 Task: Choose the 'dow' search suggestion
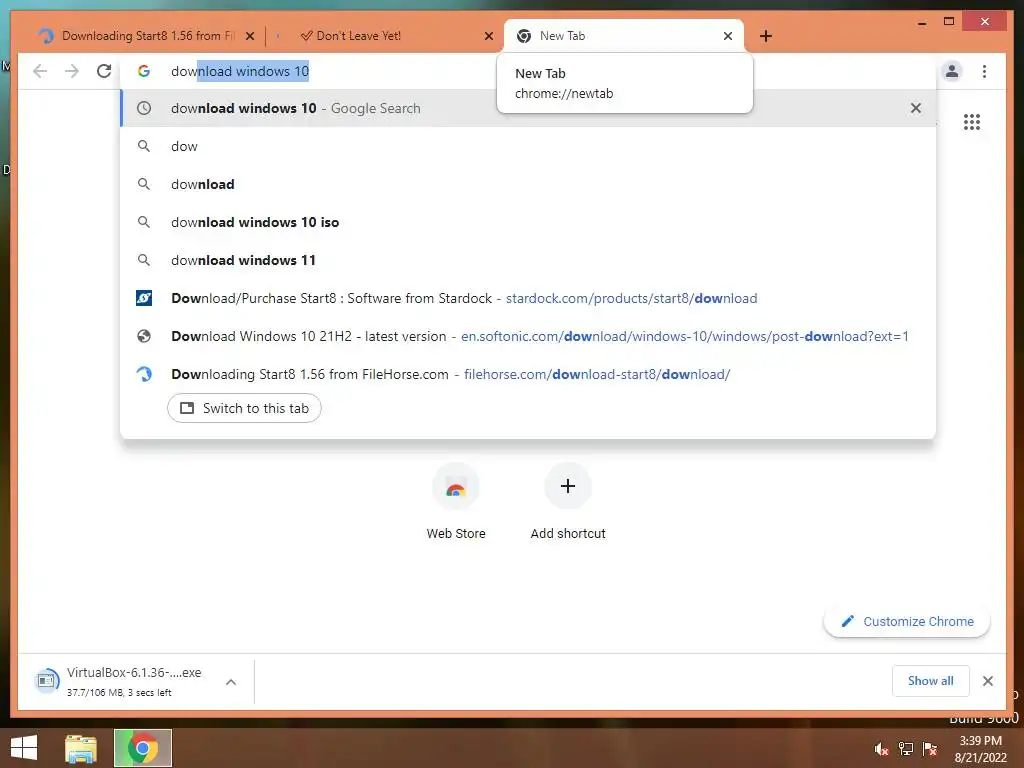pyautogui.click(x=528, y=146)
